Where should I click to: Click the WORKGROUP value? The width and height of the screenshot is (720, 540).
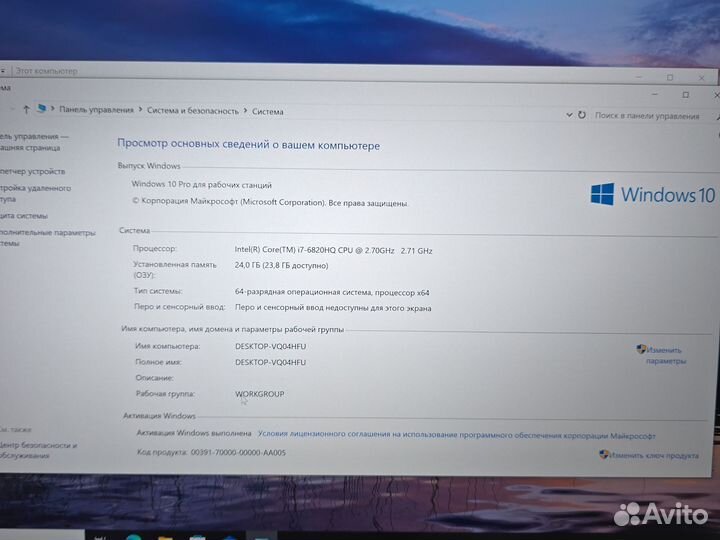(260, 394)
